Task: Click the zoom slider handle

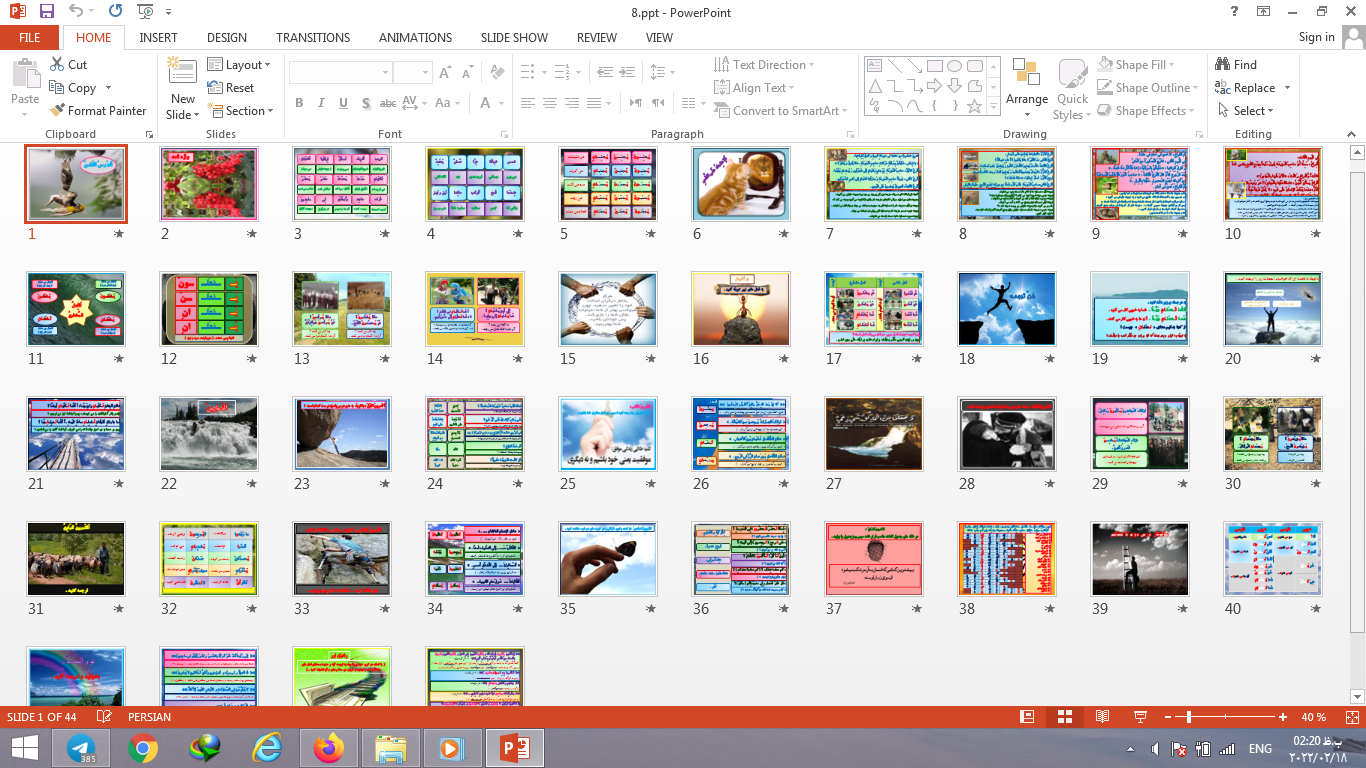Action: (x=1188, y=717)
